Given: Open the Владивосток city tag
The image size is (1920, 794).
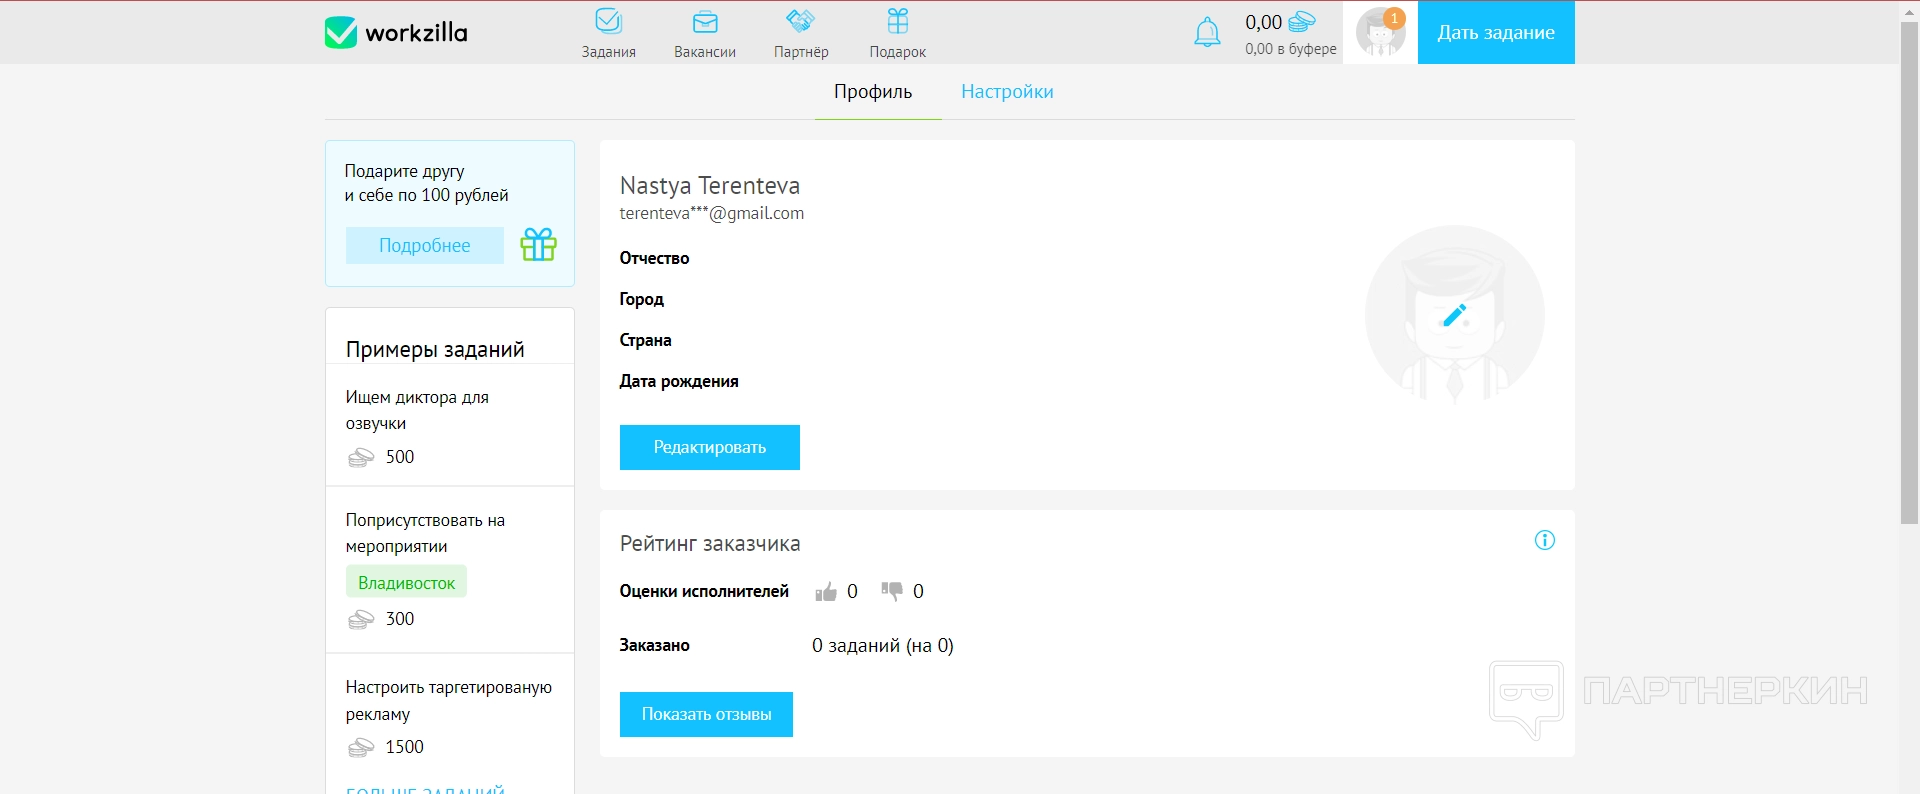Looking at the screenshot, I should pos(406,582).
